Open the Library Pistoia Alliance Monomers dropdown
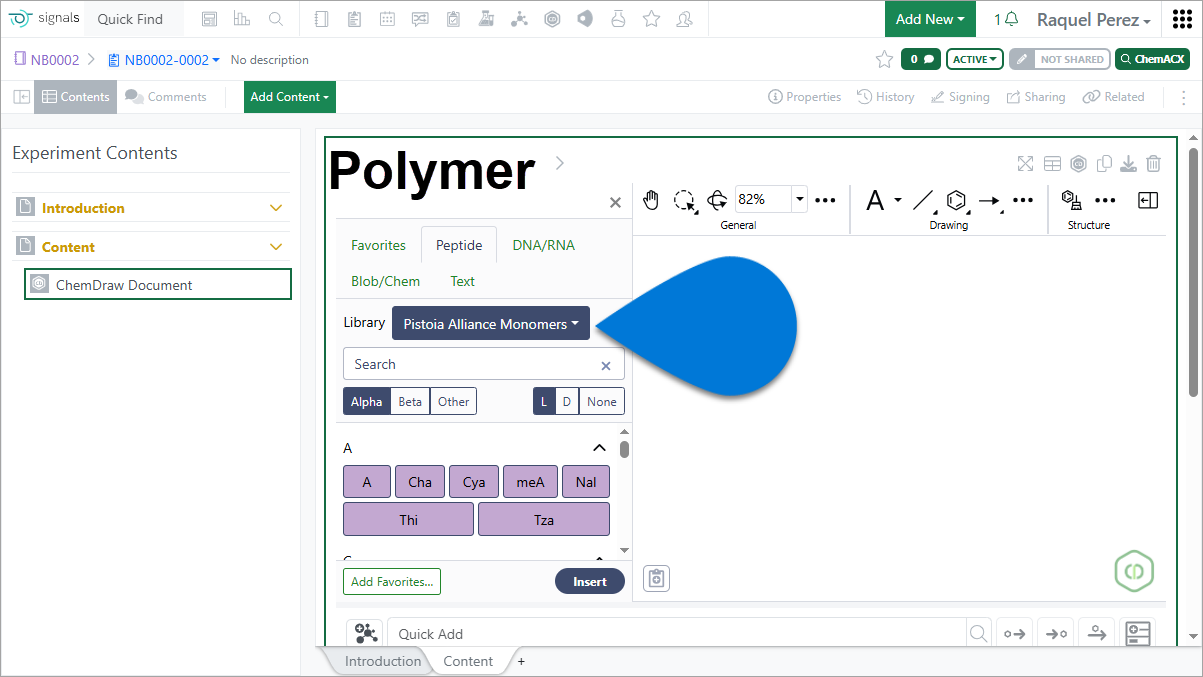1203x677 pixels. point(491,324)
